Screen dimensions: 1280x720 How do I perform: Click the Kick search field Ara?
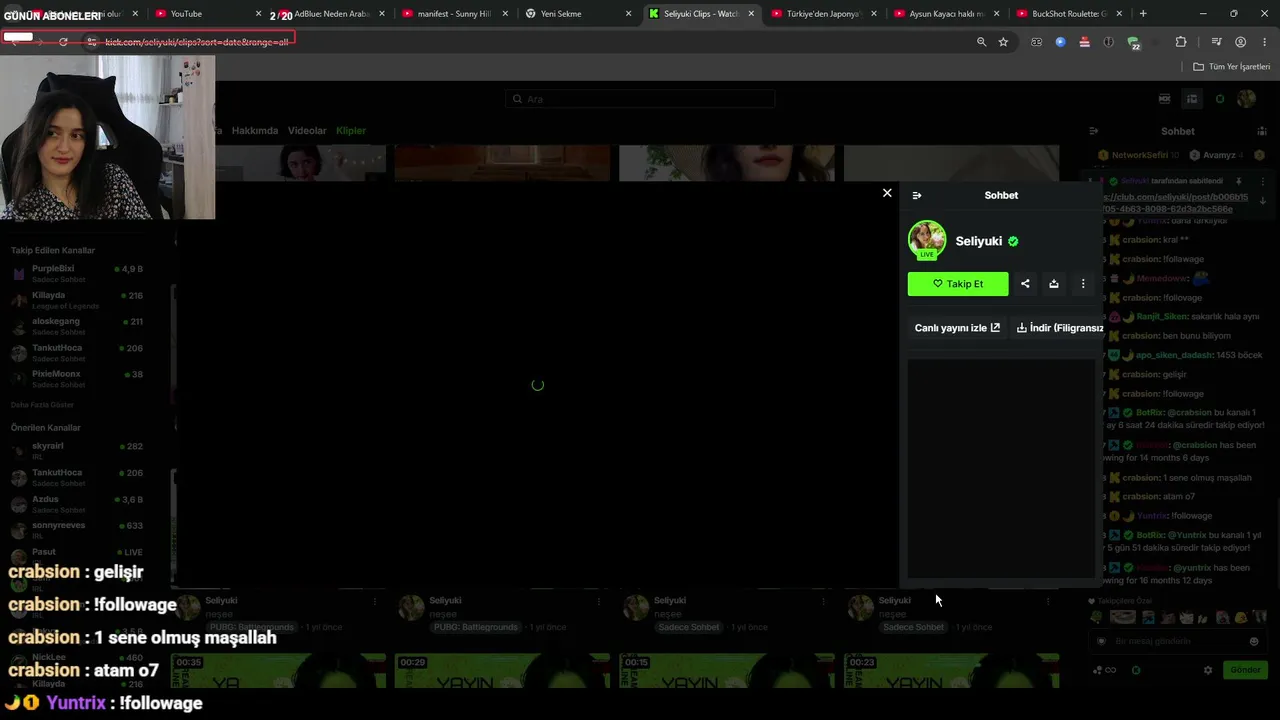click(x=640, y=99)
